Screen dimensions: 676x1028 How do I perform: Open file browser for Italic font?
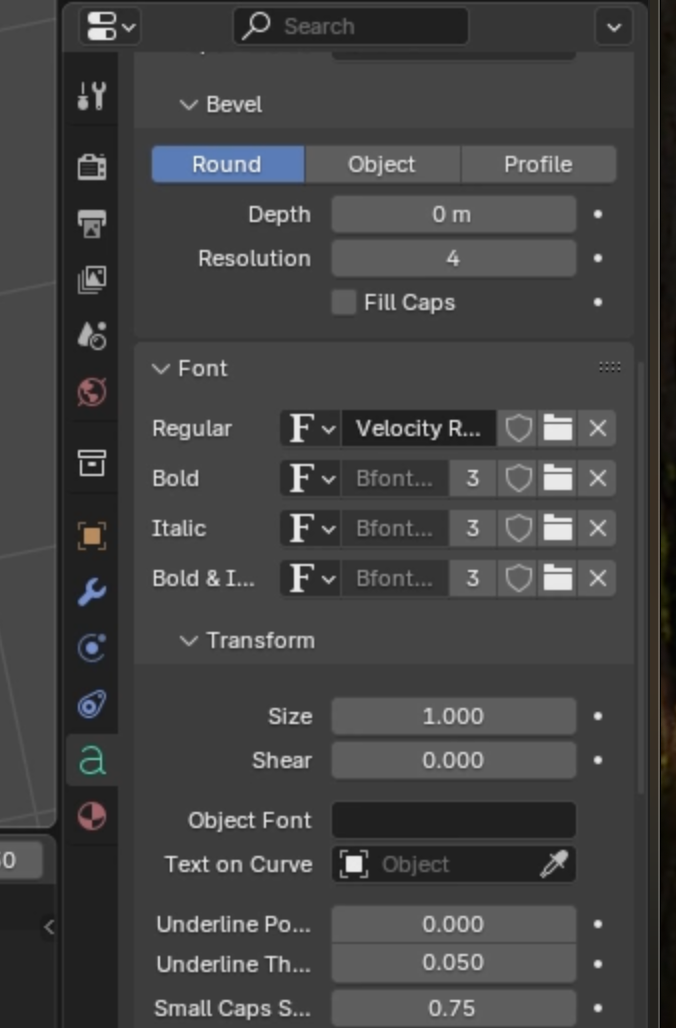coord(557,528)
